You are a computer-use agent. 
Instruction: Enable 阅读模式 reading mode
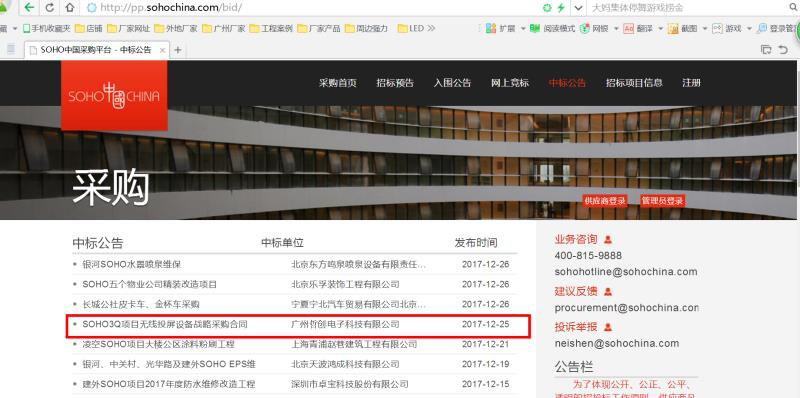click(553, 29)
